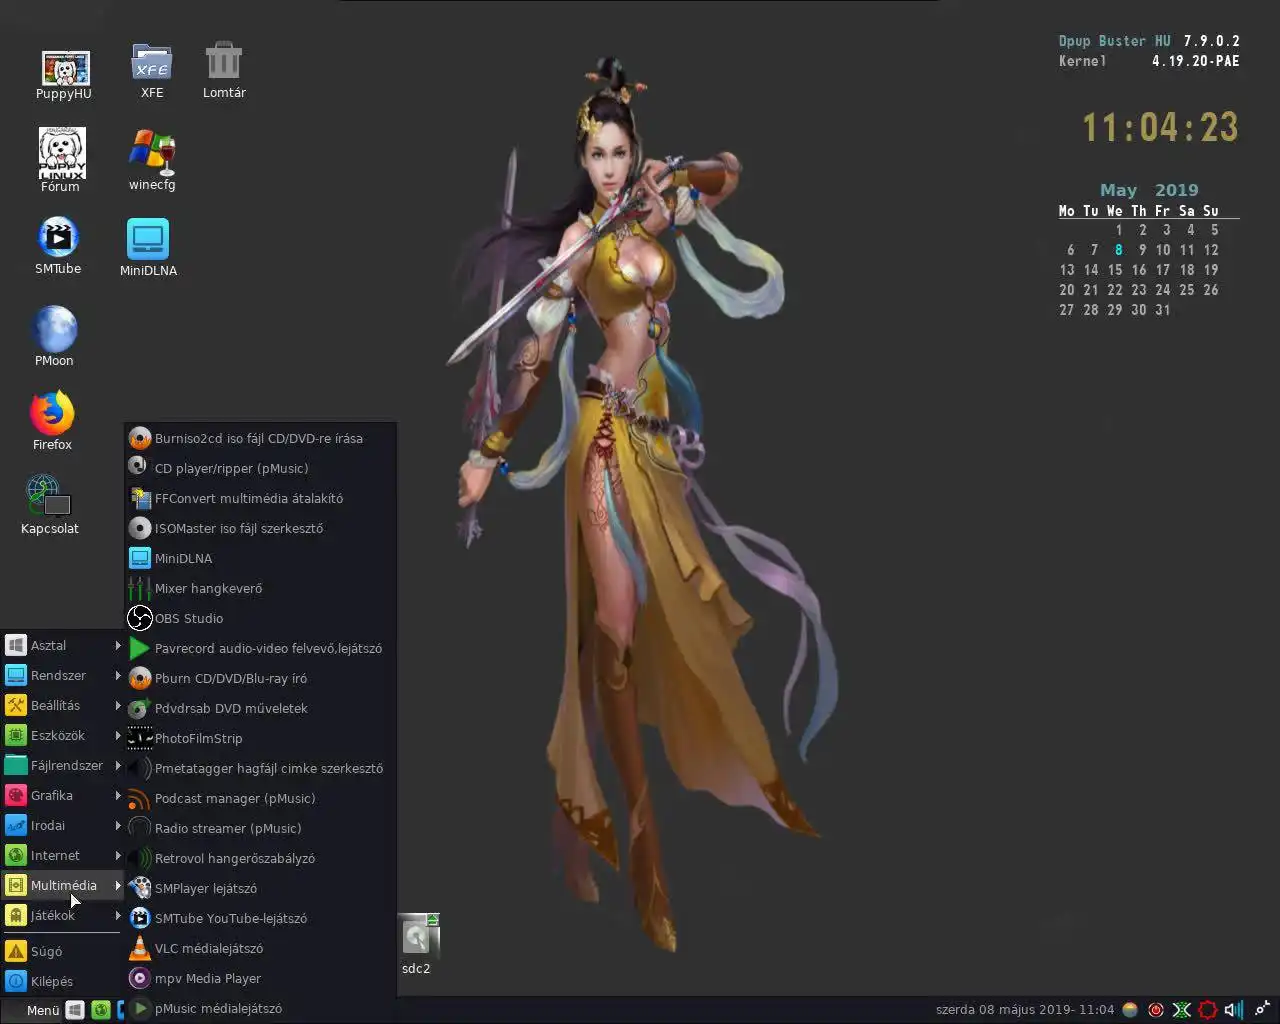Launch SMPlayer lejátszó
The width and height of the screenshot is (1280, 1024).
(x=260, y=888)
